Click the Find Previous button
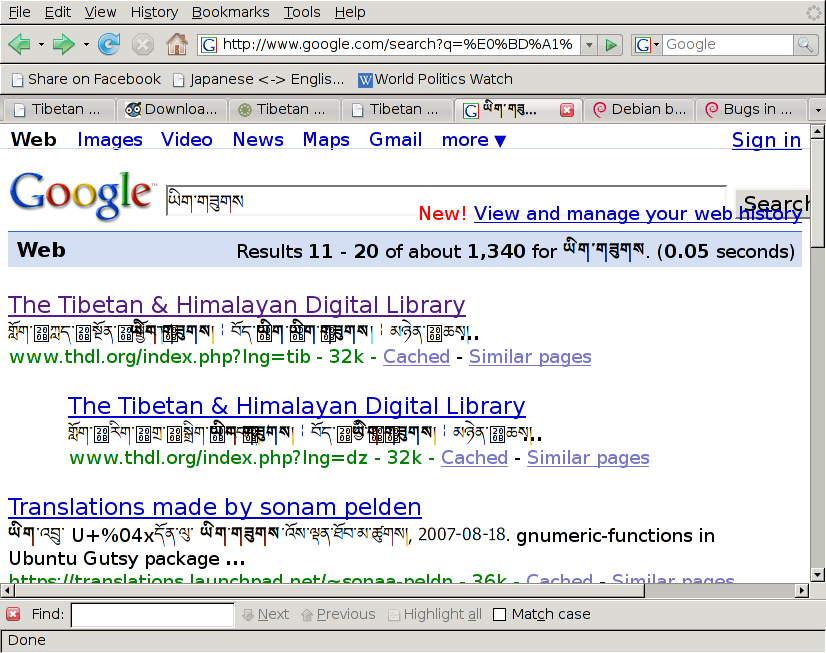 point(338,615)
